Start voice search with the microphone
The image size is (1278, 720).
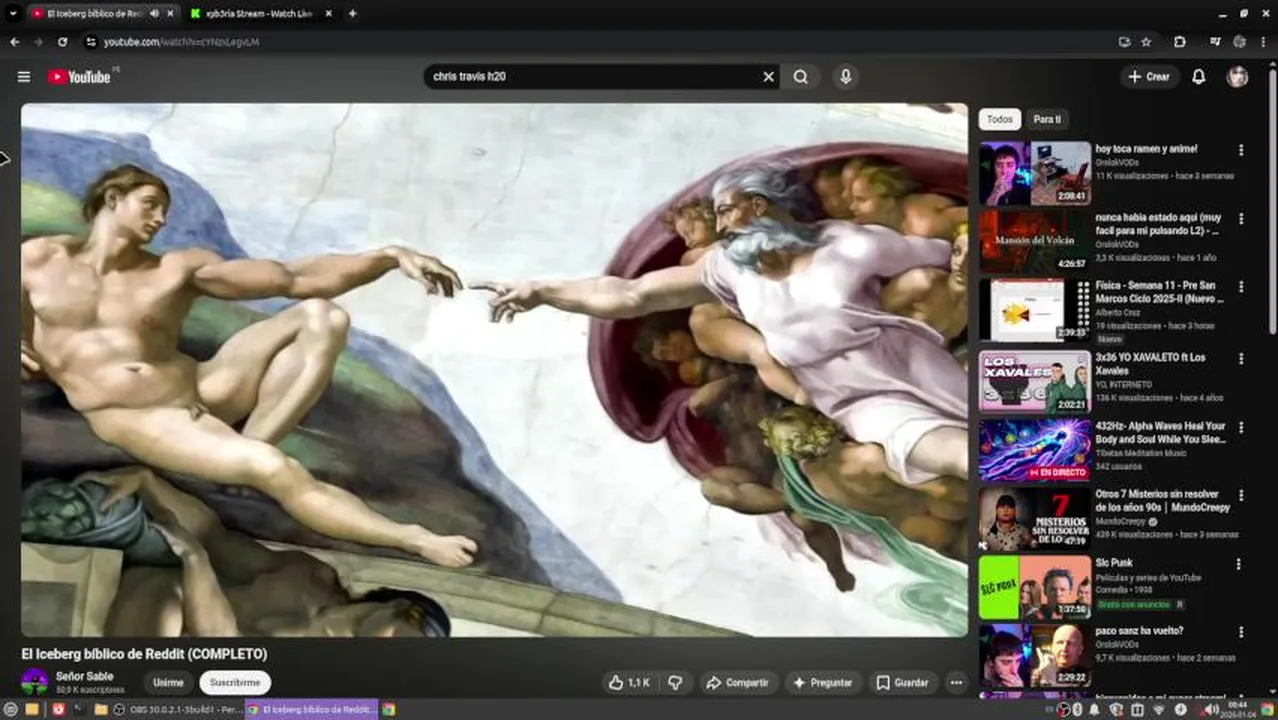(x=846, y=76)
